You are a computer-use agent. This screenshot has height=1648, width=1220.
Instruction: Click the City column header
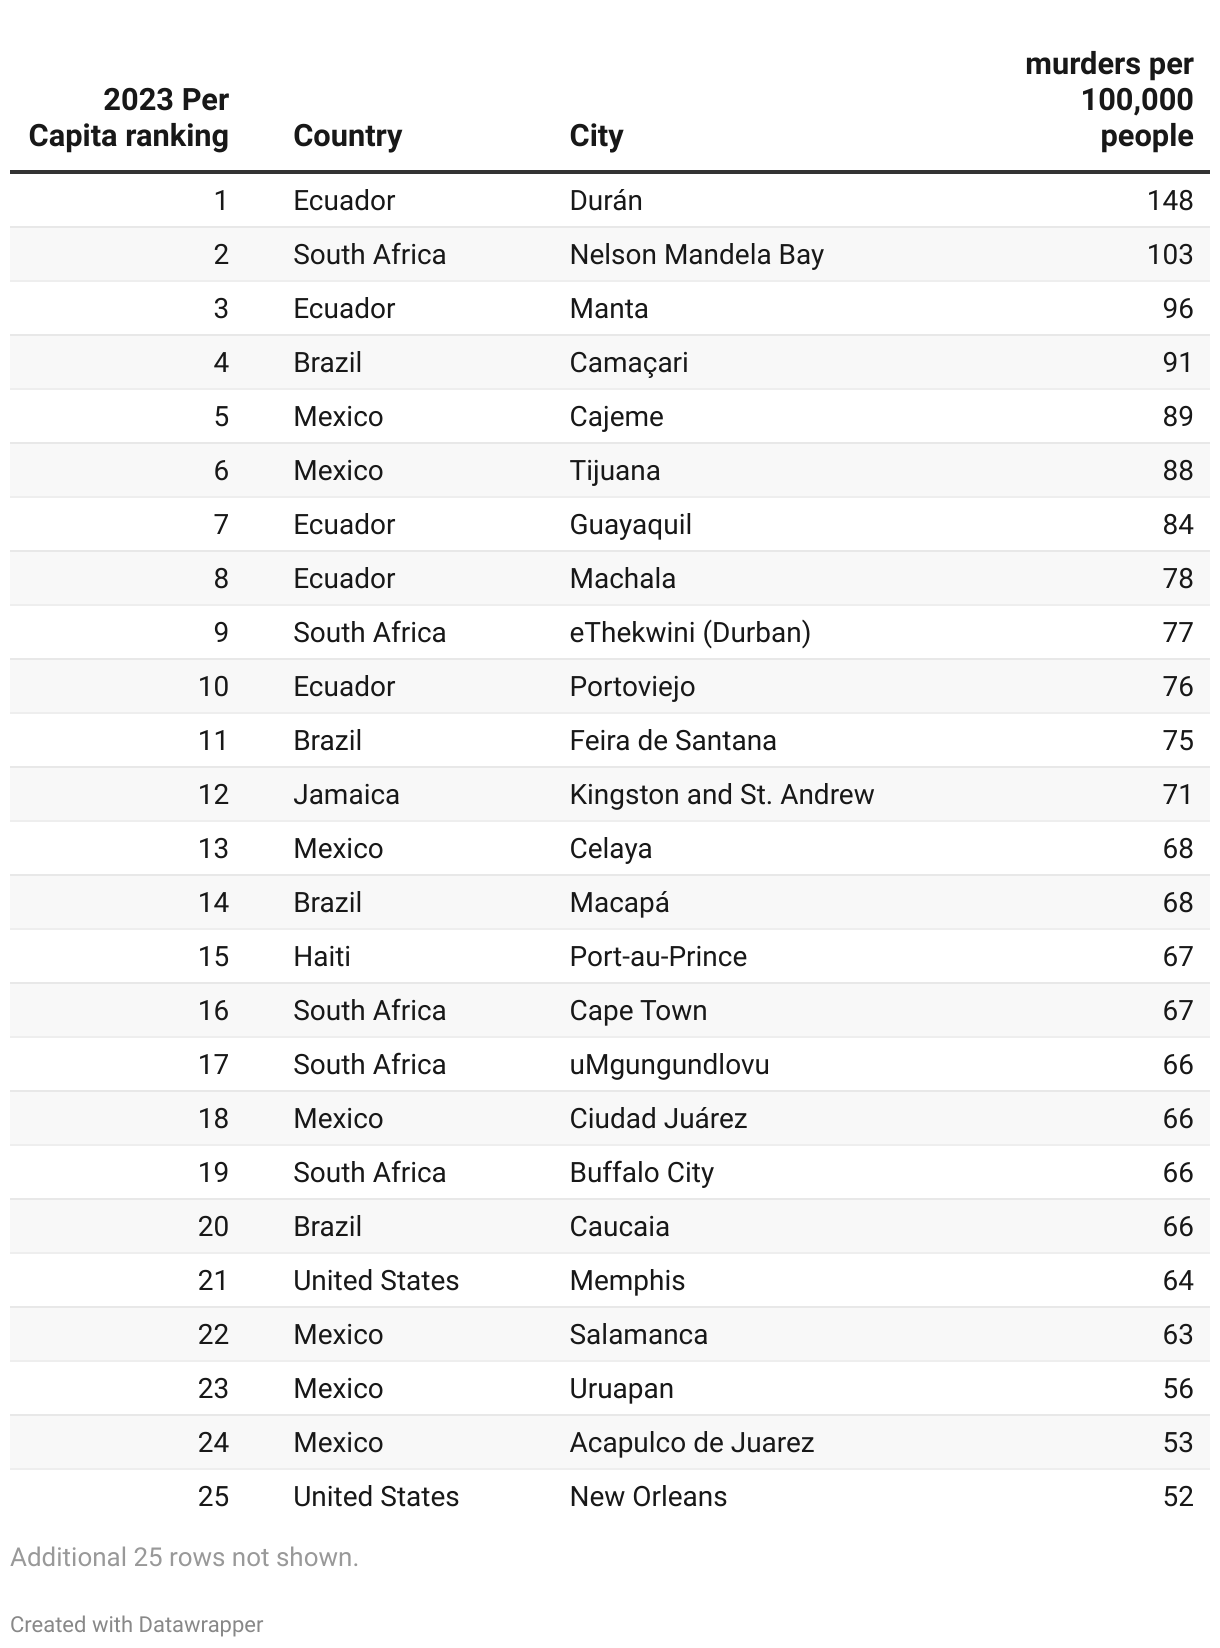pos(596,136)
